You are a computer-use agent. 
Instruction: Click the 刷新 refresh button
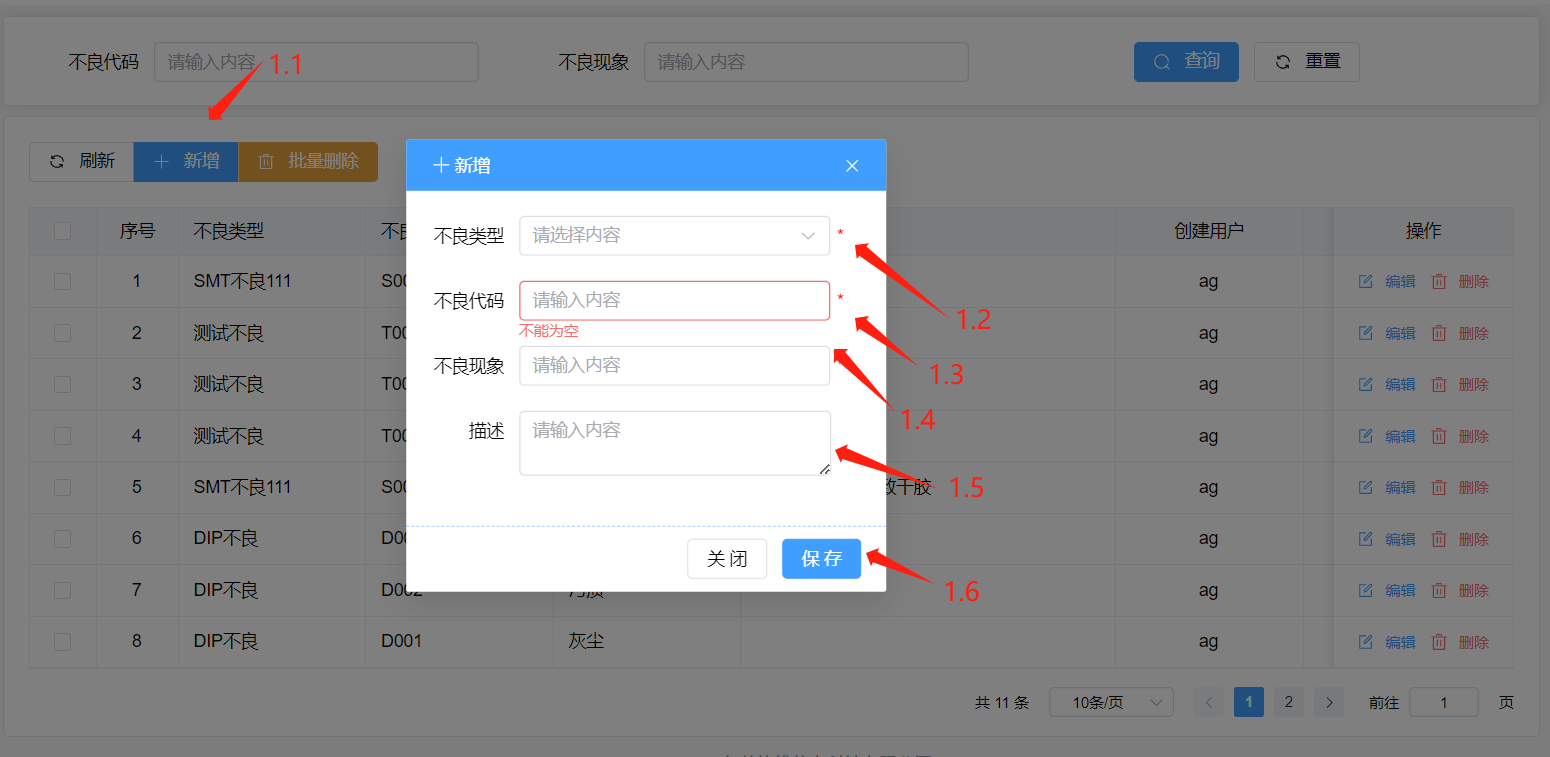tap(82, 161)
